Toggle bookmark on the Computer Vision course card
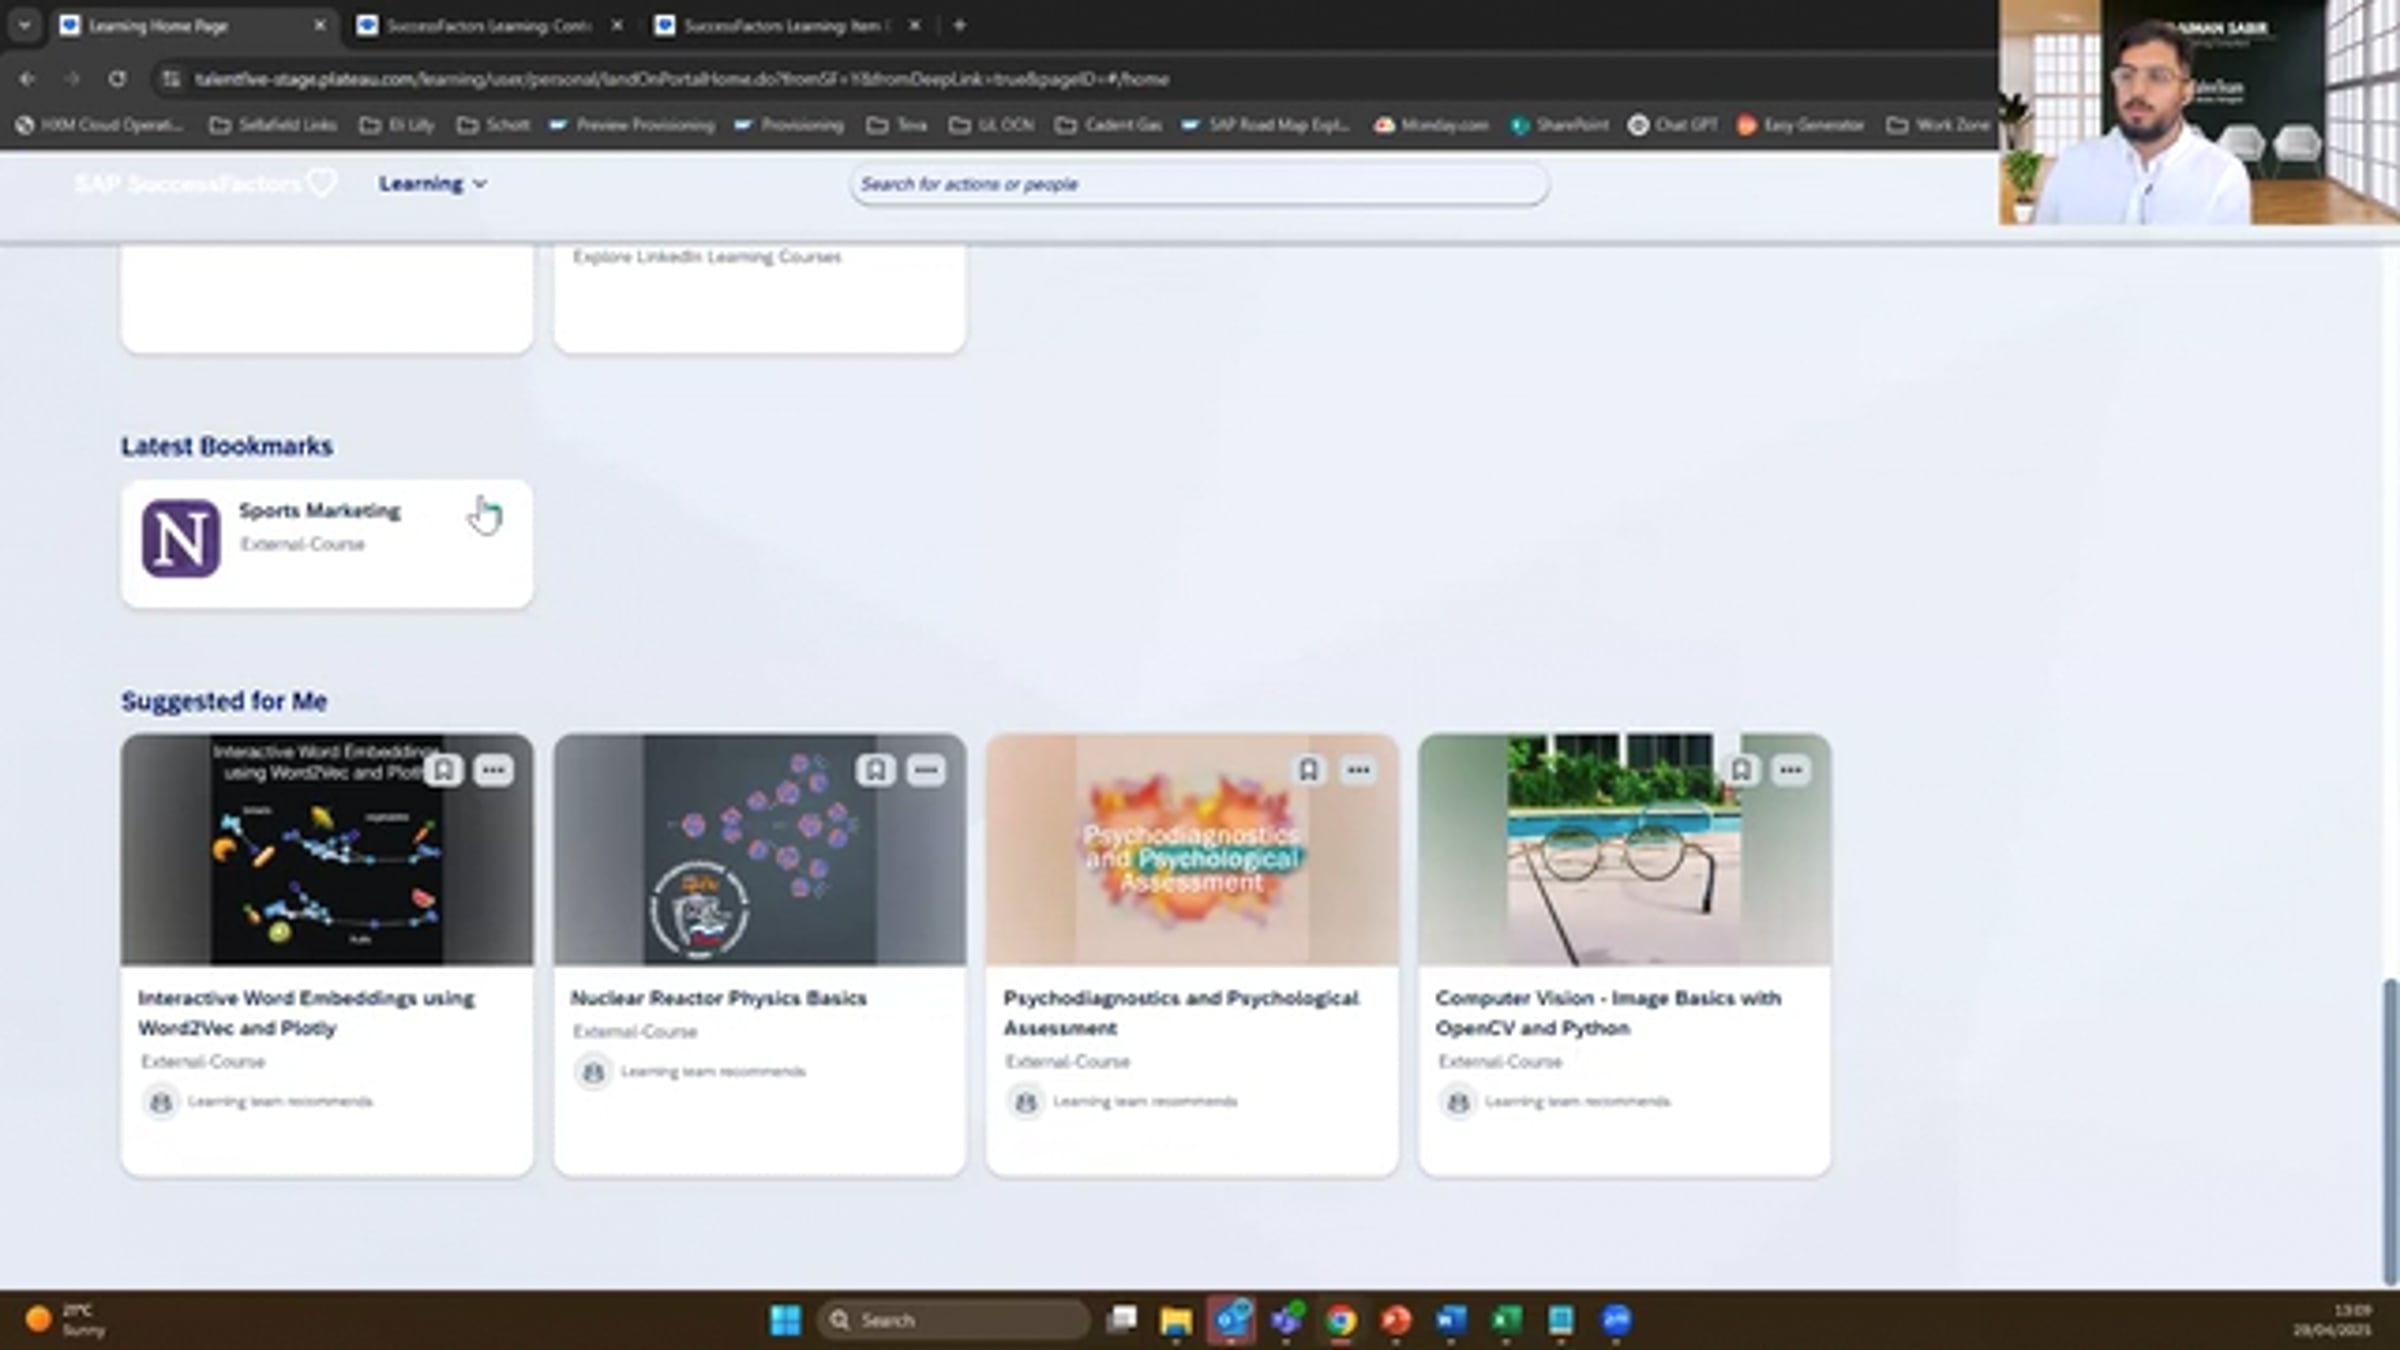This screenshot has height=1350, width=2400. (x=1741, y=770)
